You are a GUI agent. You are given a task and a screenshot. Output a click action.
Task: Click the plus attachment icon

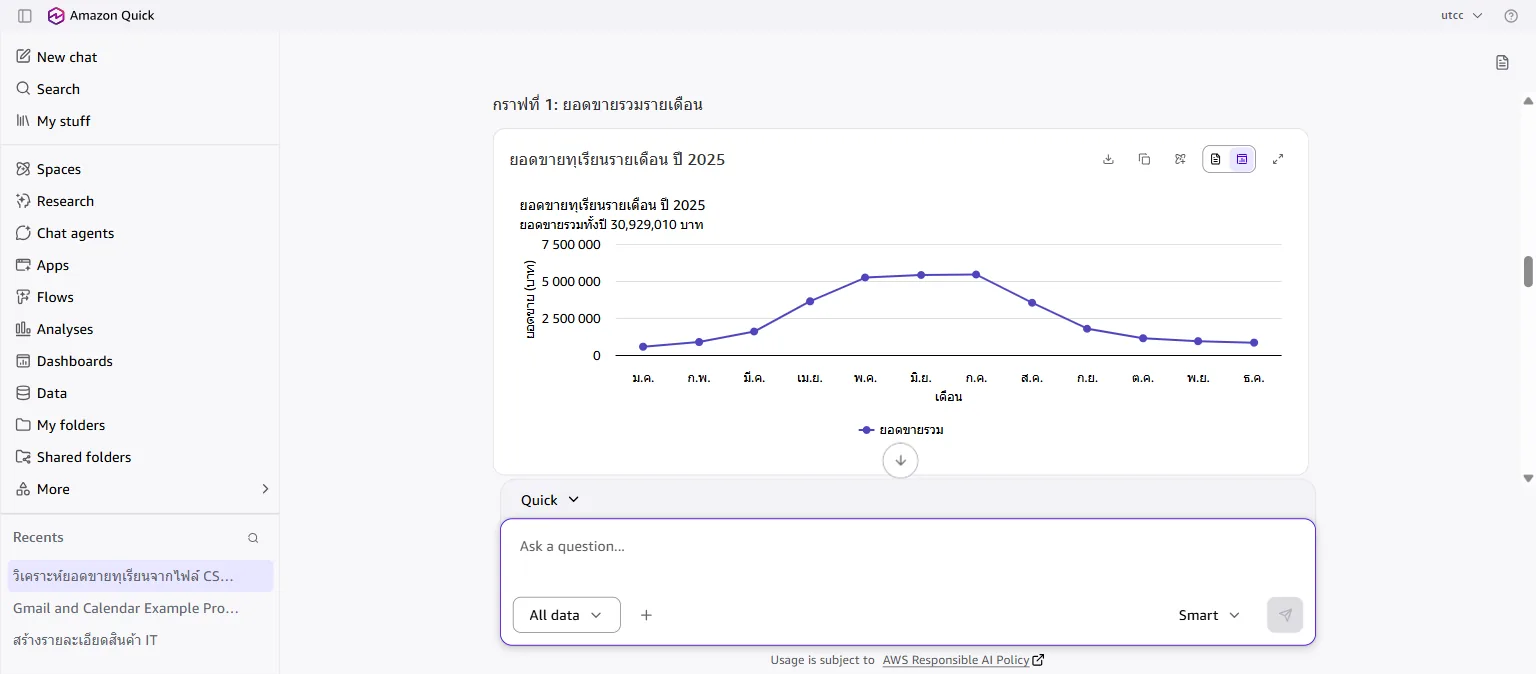[646, 615]
